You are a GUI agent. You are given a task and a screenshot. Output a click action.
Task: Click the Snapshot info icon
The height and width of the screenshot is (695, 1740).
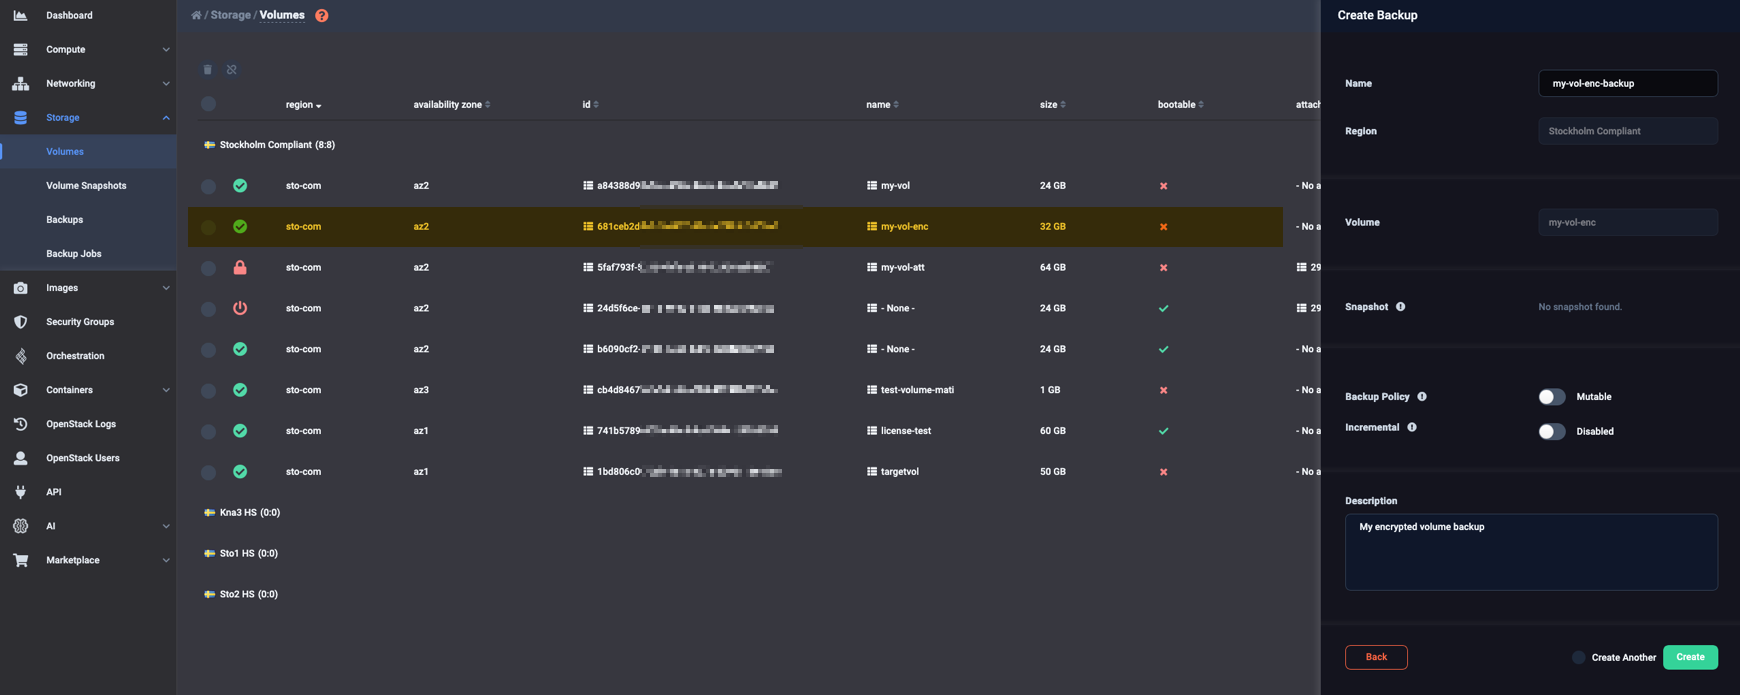(1400, 306)
